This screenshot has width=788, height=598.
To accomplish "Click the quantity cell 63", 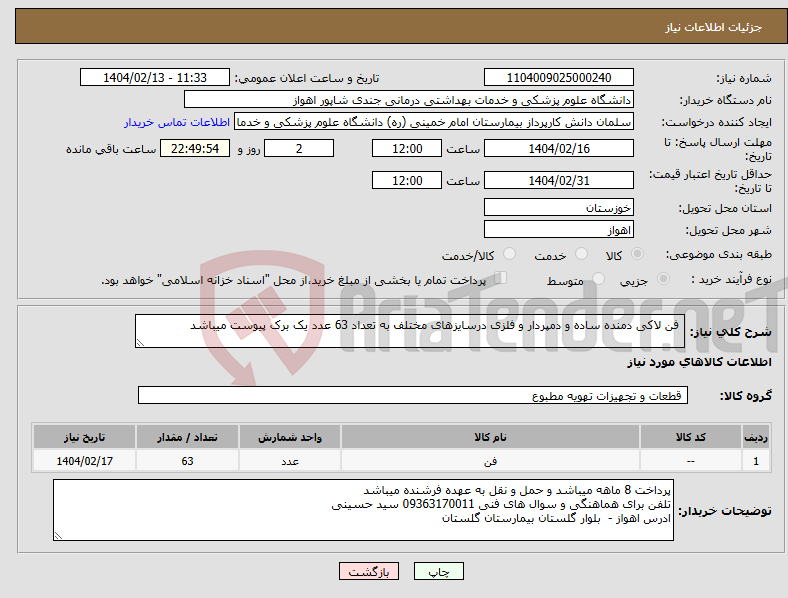I will tap(187, 461).
